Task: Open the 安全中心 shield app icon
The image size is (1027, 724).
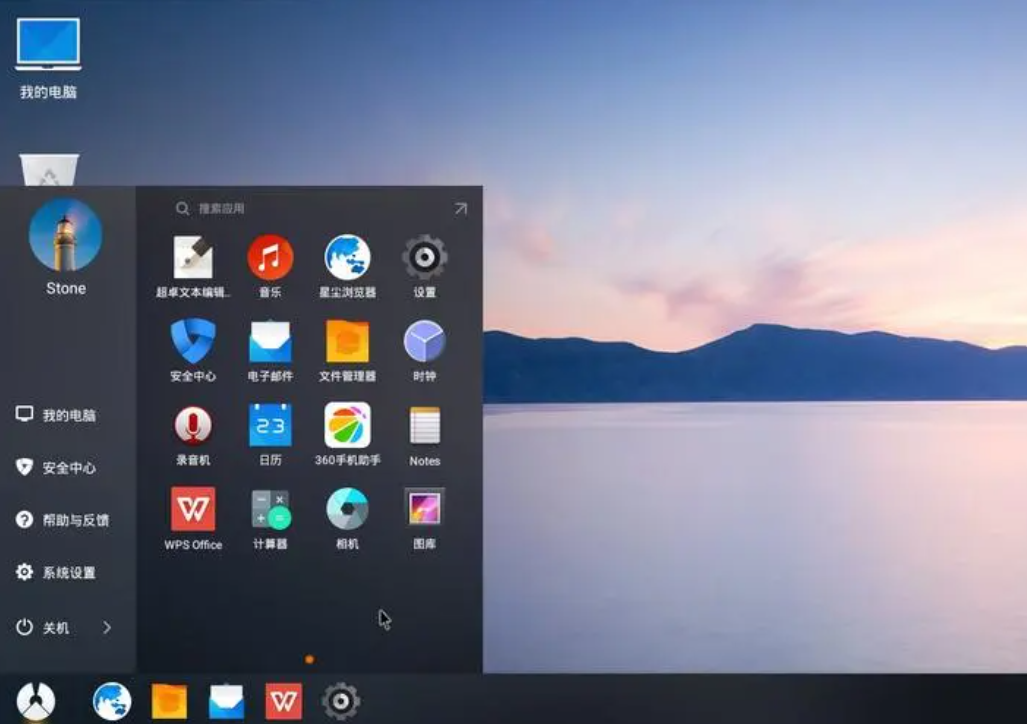Action: tap(193, 342)
